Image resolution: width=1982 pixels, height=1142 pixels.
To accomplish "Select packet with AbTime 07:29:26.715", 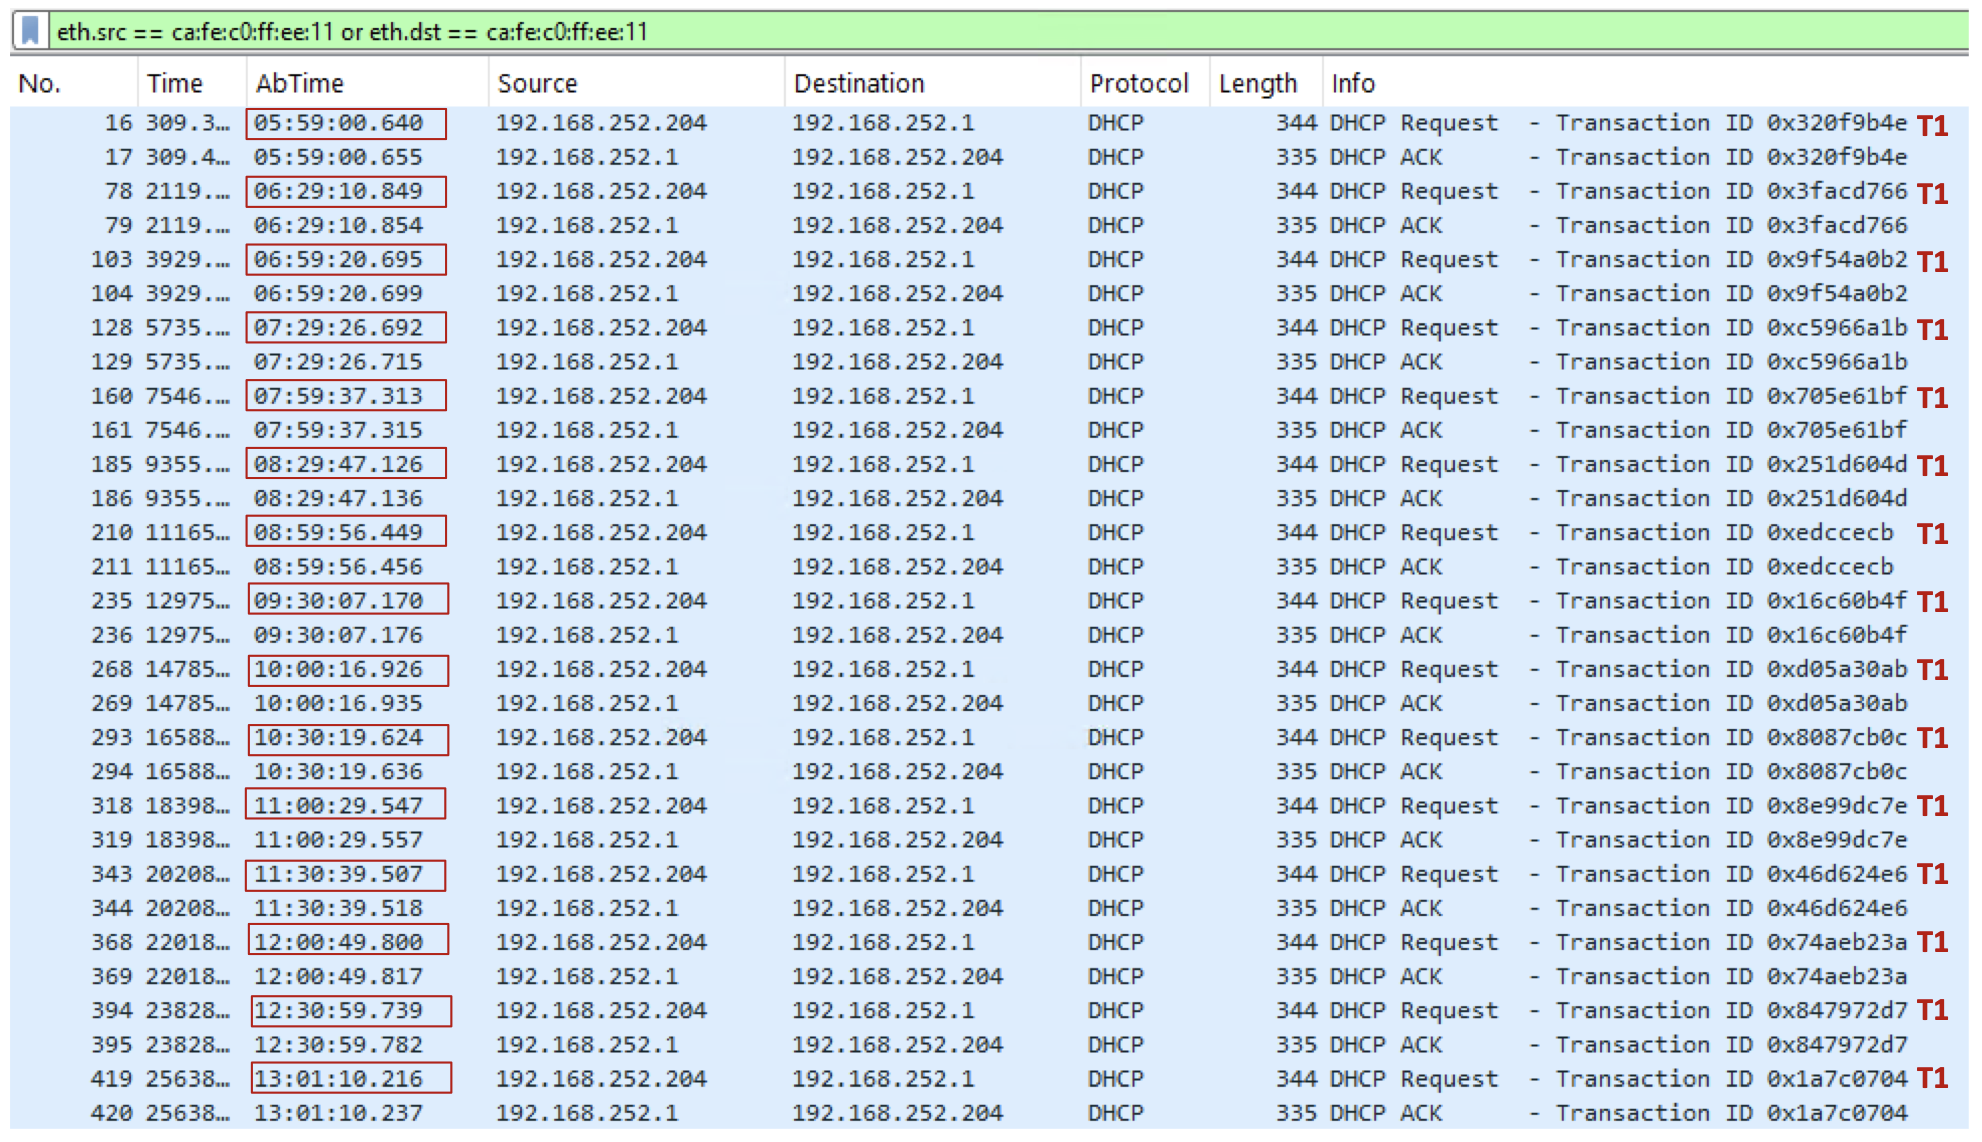I will (x=989, y=362).
